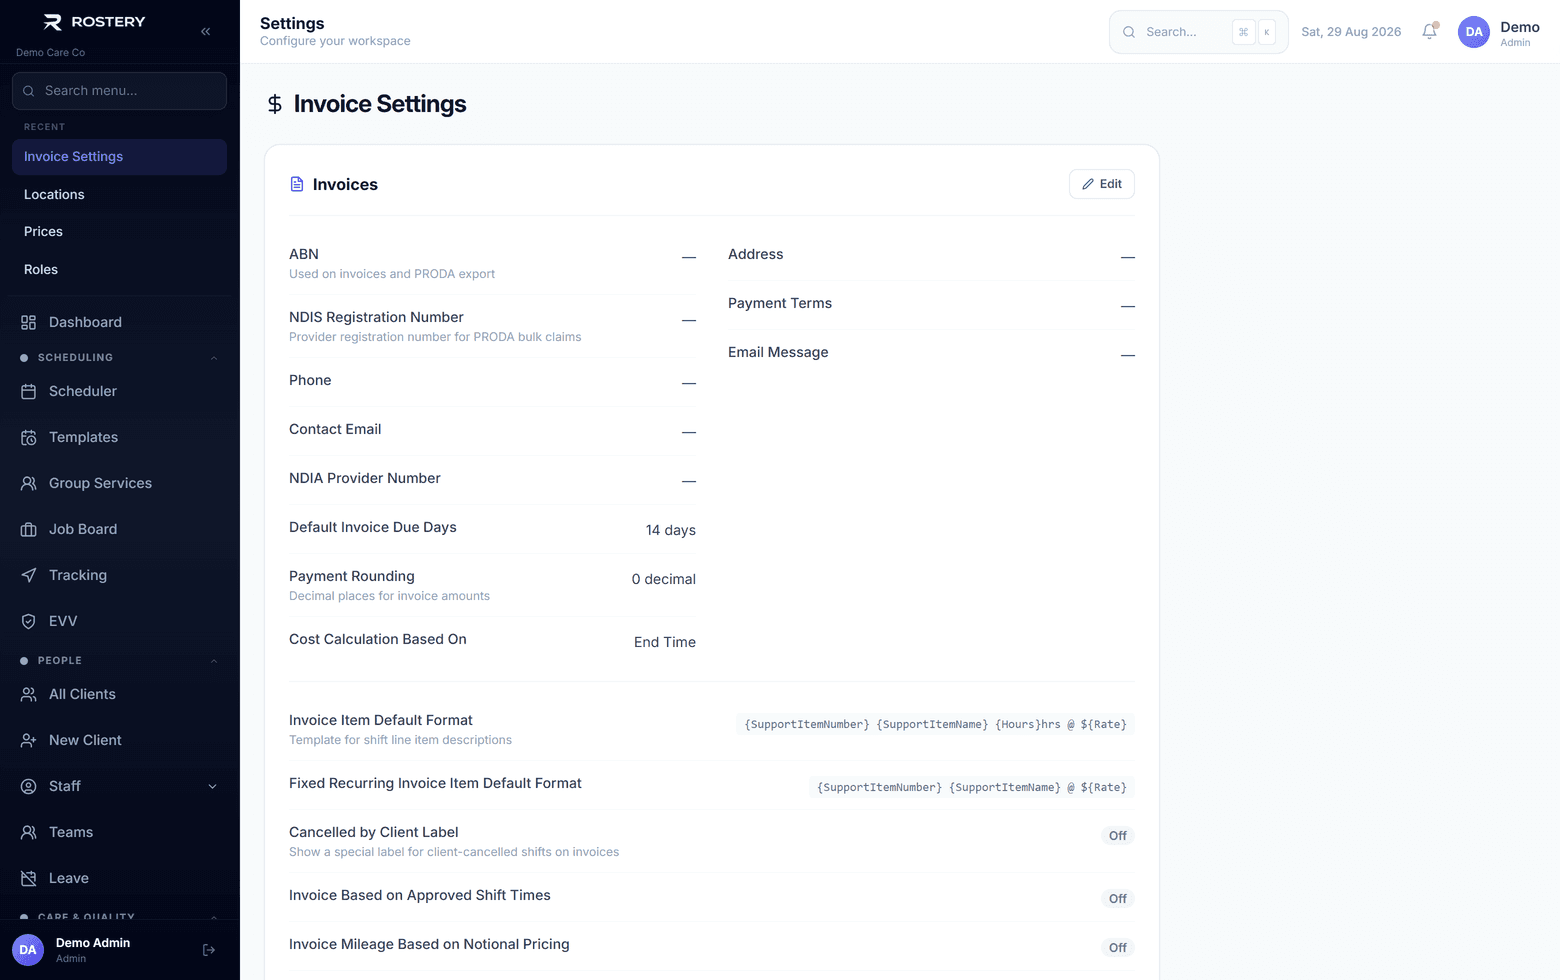Click the '14 days' due days value

[671, 530]
